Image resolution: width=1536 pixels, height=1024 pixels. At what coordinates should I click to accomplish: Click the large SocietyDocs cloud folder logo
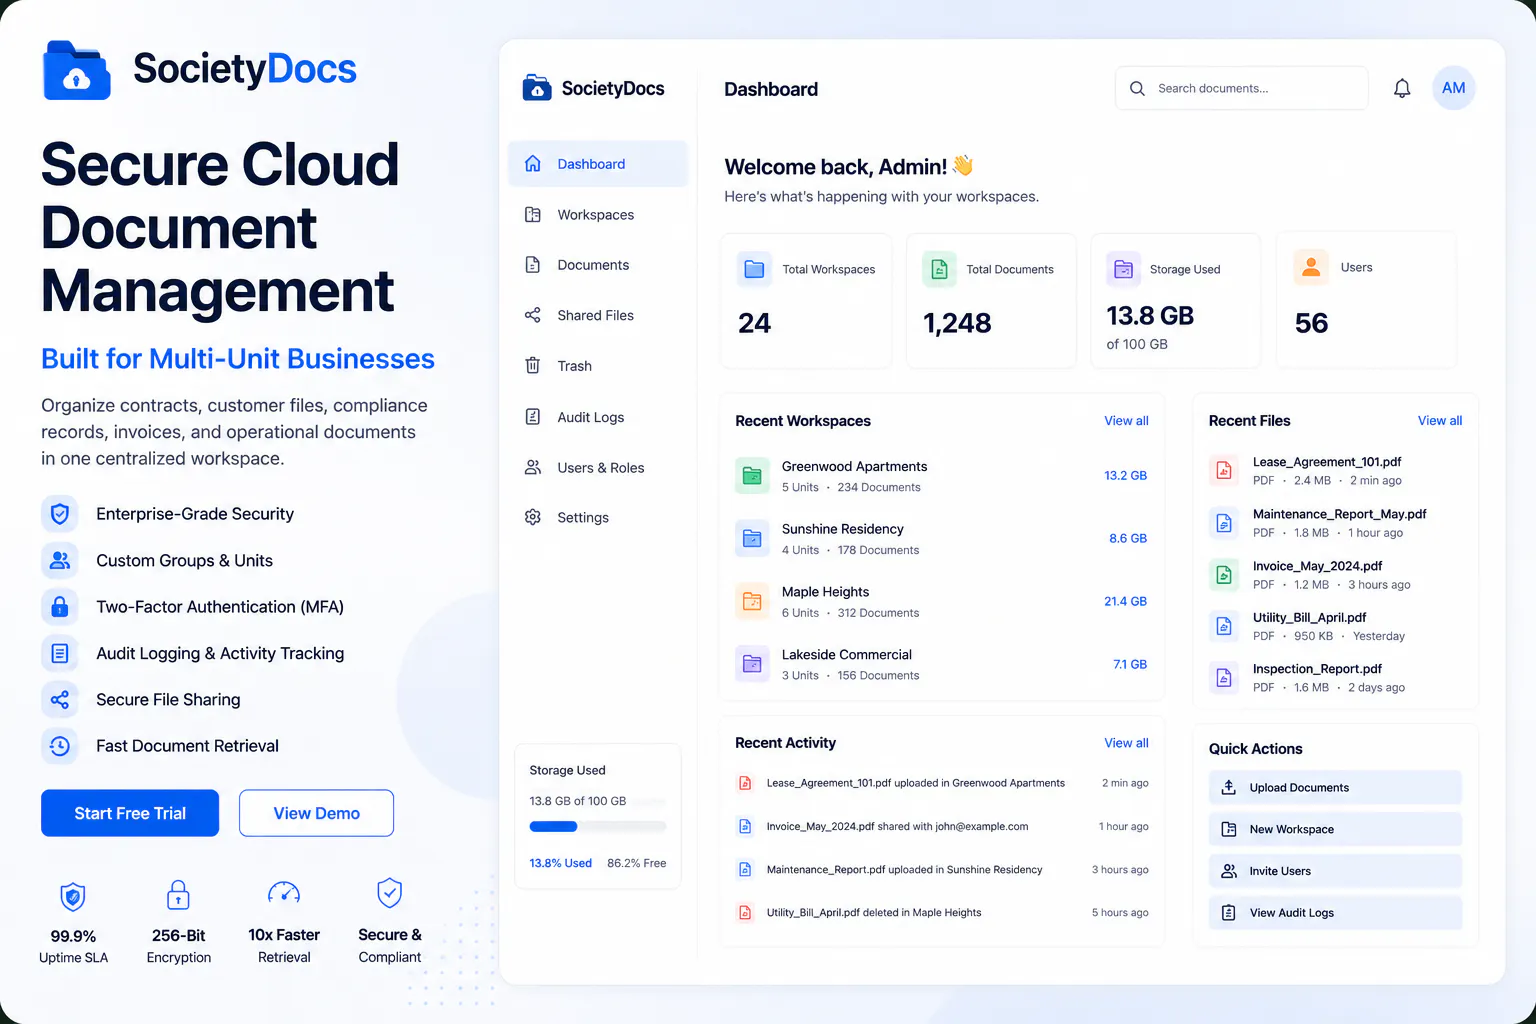point(77,70)
